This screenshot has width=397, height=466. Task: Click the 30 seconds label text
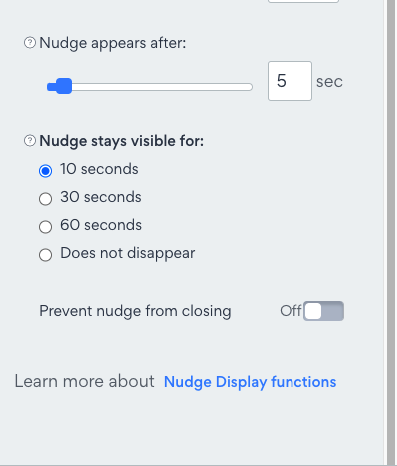click(101, 197)
